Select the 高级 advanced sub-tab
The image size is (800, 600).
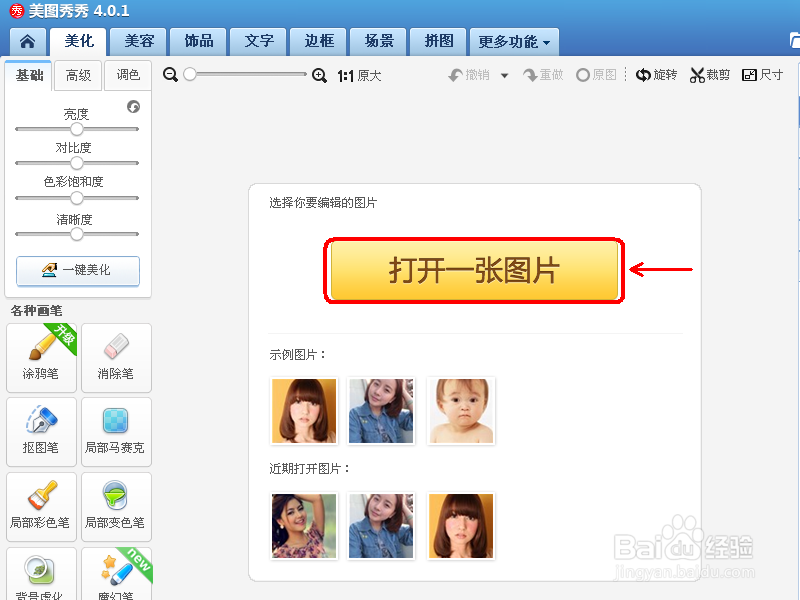[x=78, y=76]
